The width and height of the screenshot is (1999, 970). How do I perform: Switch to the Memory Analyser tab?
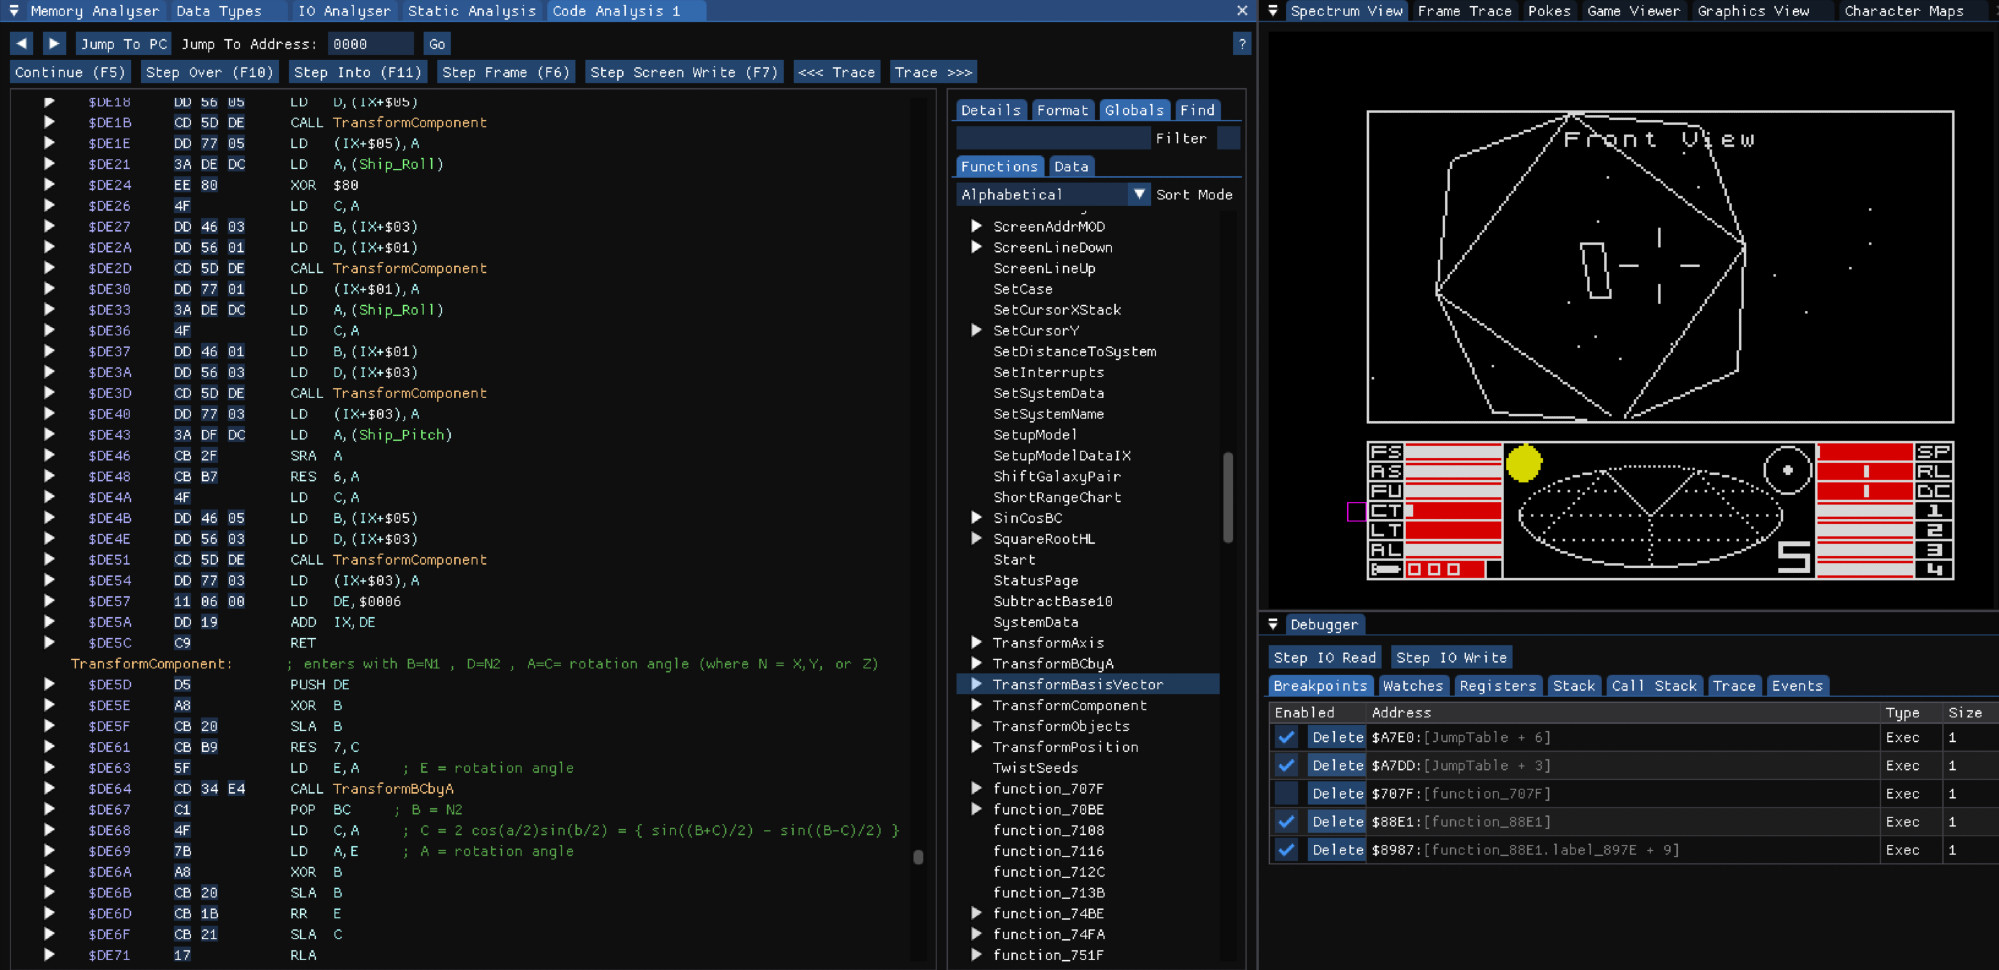point(95,11)
